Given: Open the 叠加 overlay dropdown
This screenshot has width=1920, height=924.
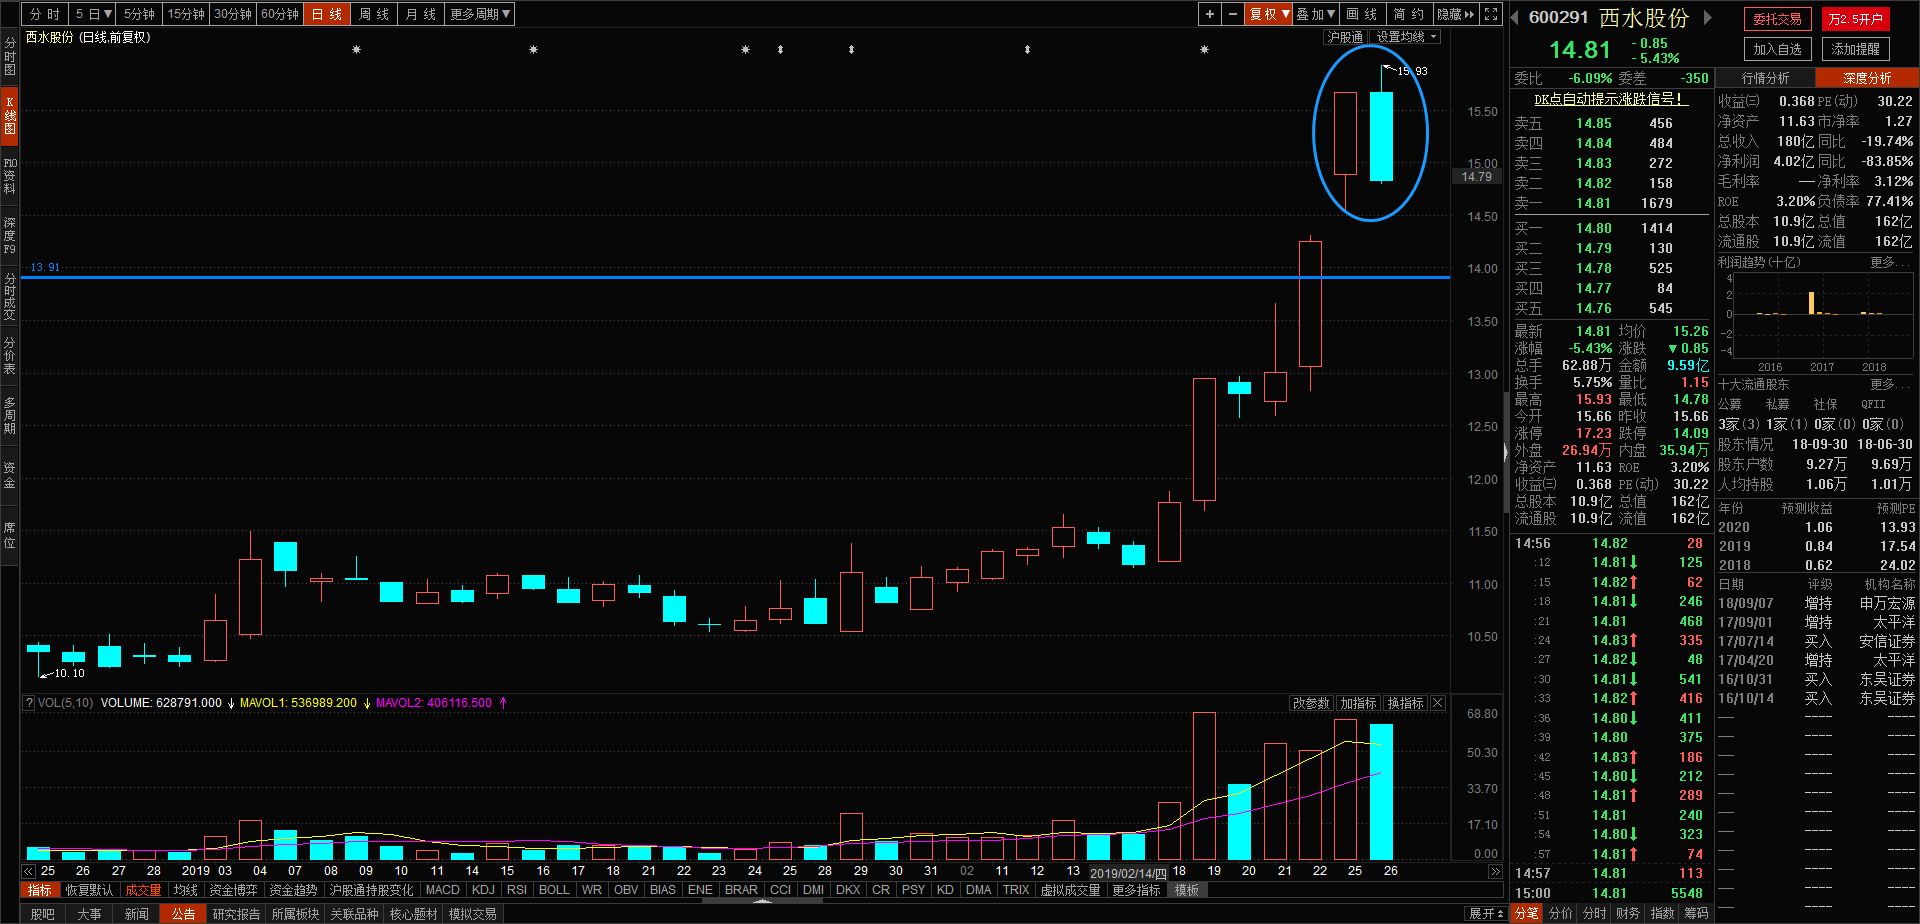Looking at the screenshot, I should click(x=1315, y=14).
